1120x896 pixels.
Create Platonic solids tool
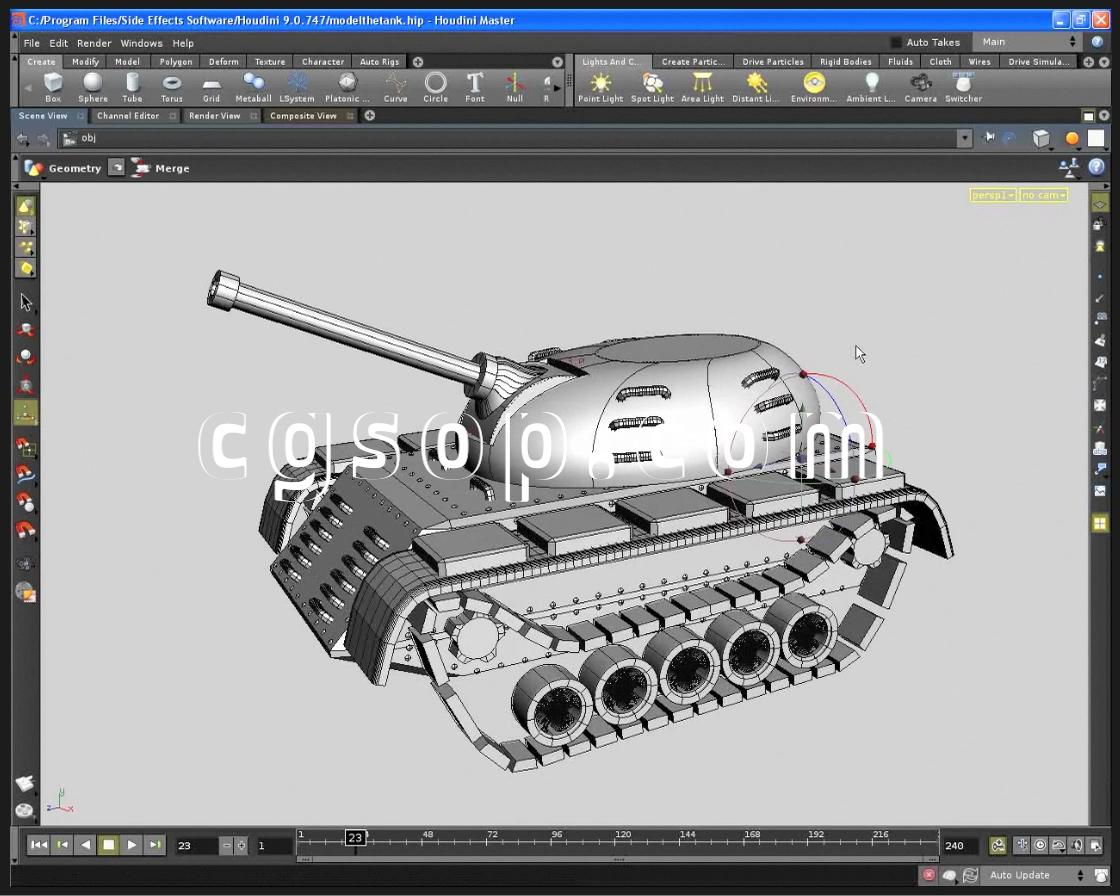[347, 87]
